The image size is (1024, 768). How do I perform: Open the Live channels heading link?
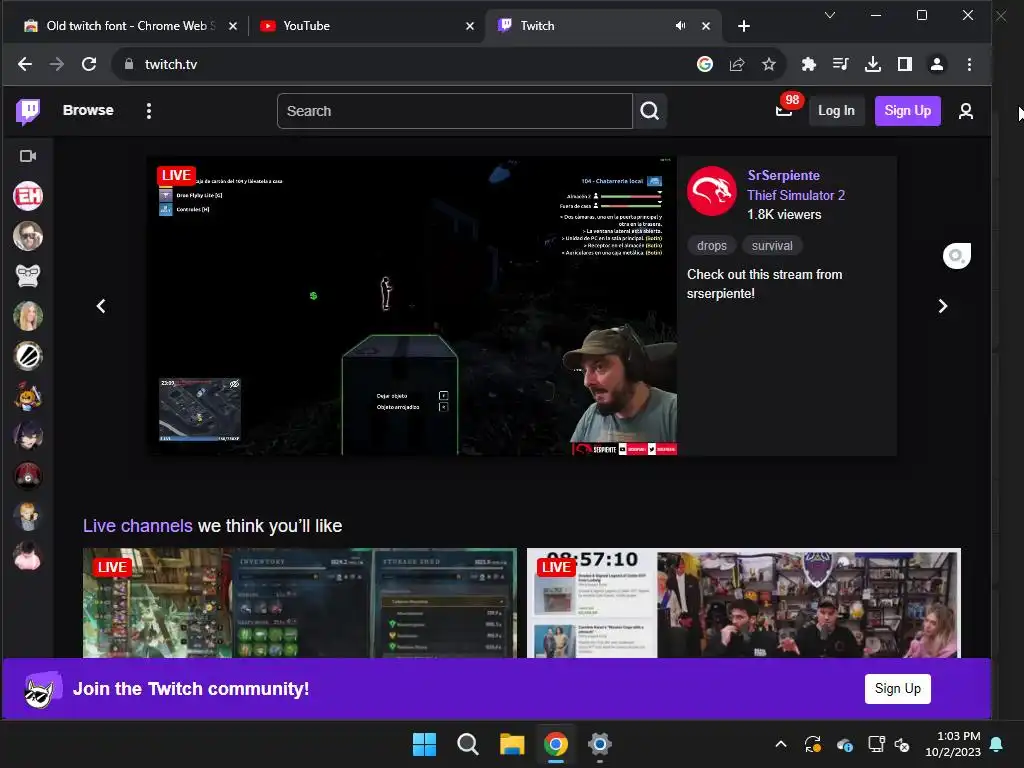pyautogui.click(x=138, y=526)
